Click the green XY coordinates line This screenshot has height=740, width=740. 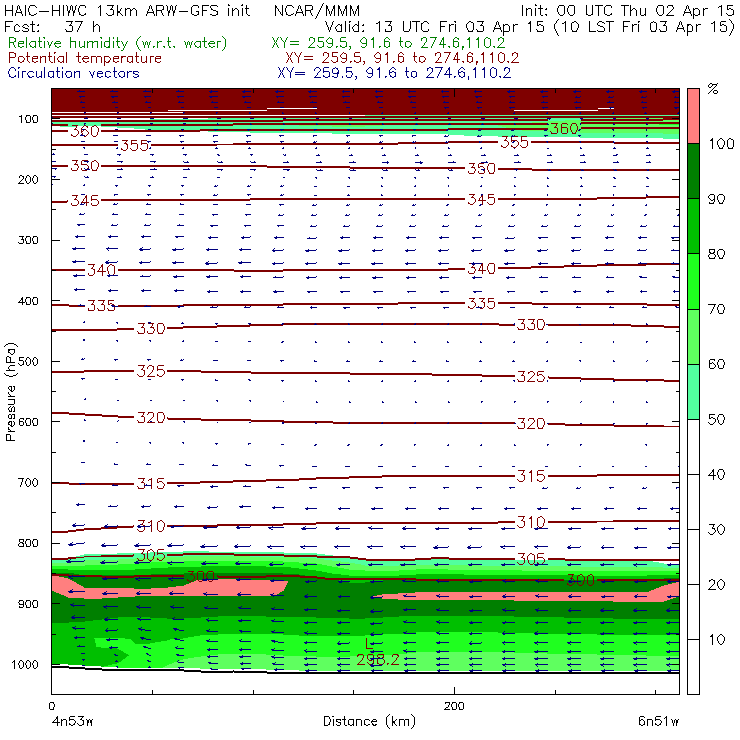tap(388, 43)
